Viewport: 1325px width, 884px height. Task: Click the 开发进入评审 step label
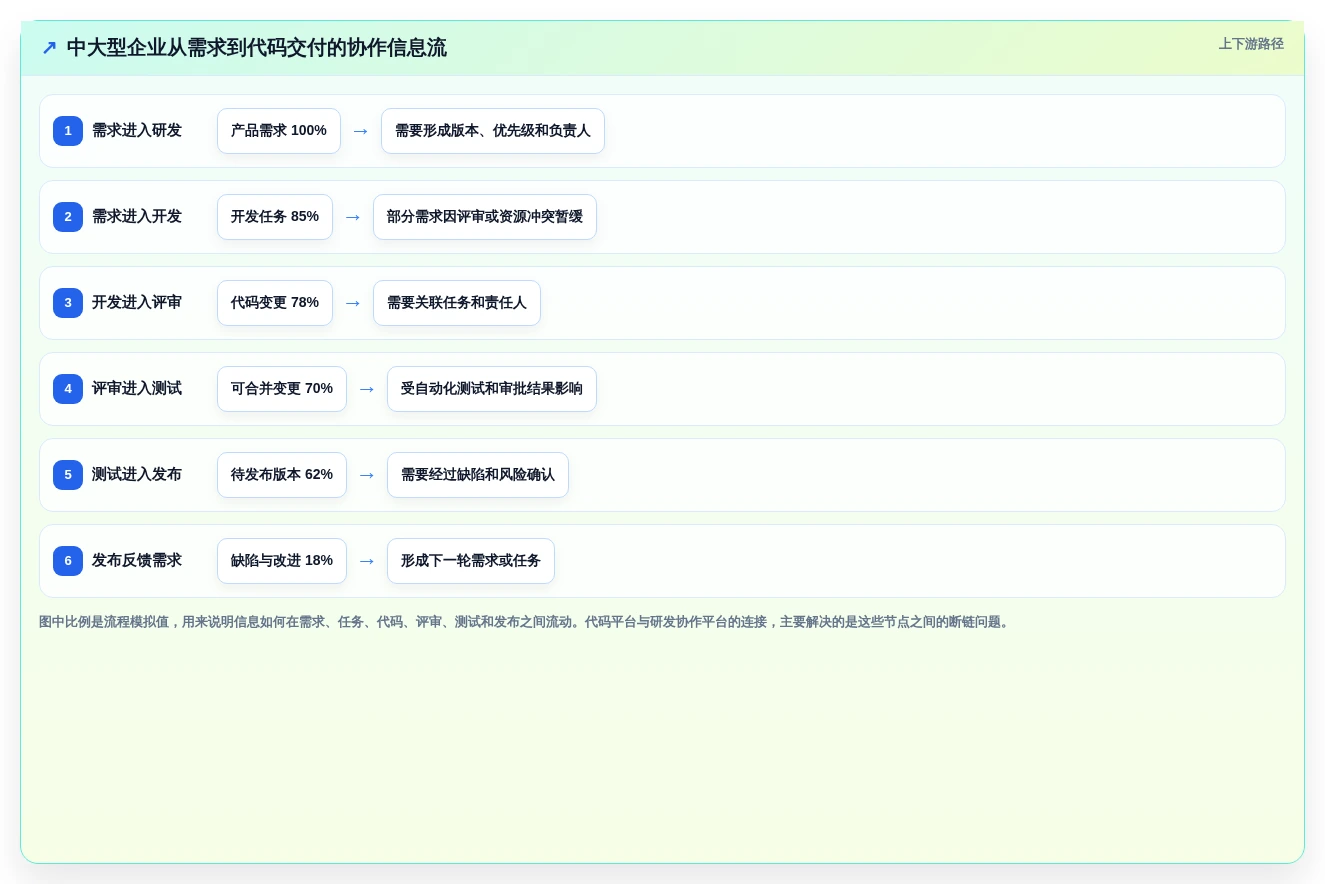(x=137, y=303)
